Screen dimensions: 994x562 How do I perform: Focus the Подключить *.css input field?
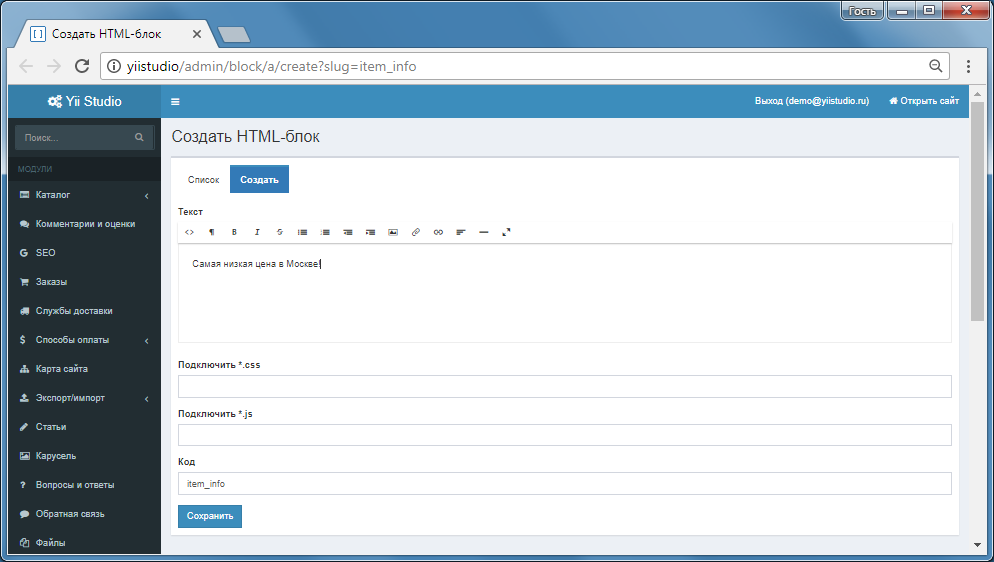[x=564, y=386]
